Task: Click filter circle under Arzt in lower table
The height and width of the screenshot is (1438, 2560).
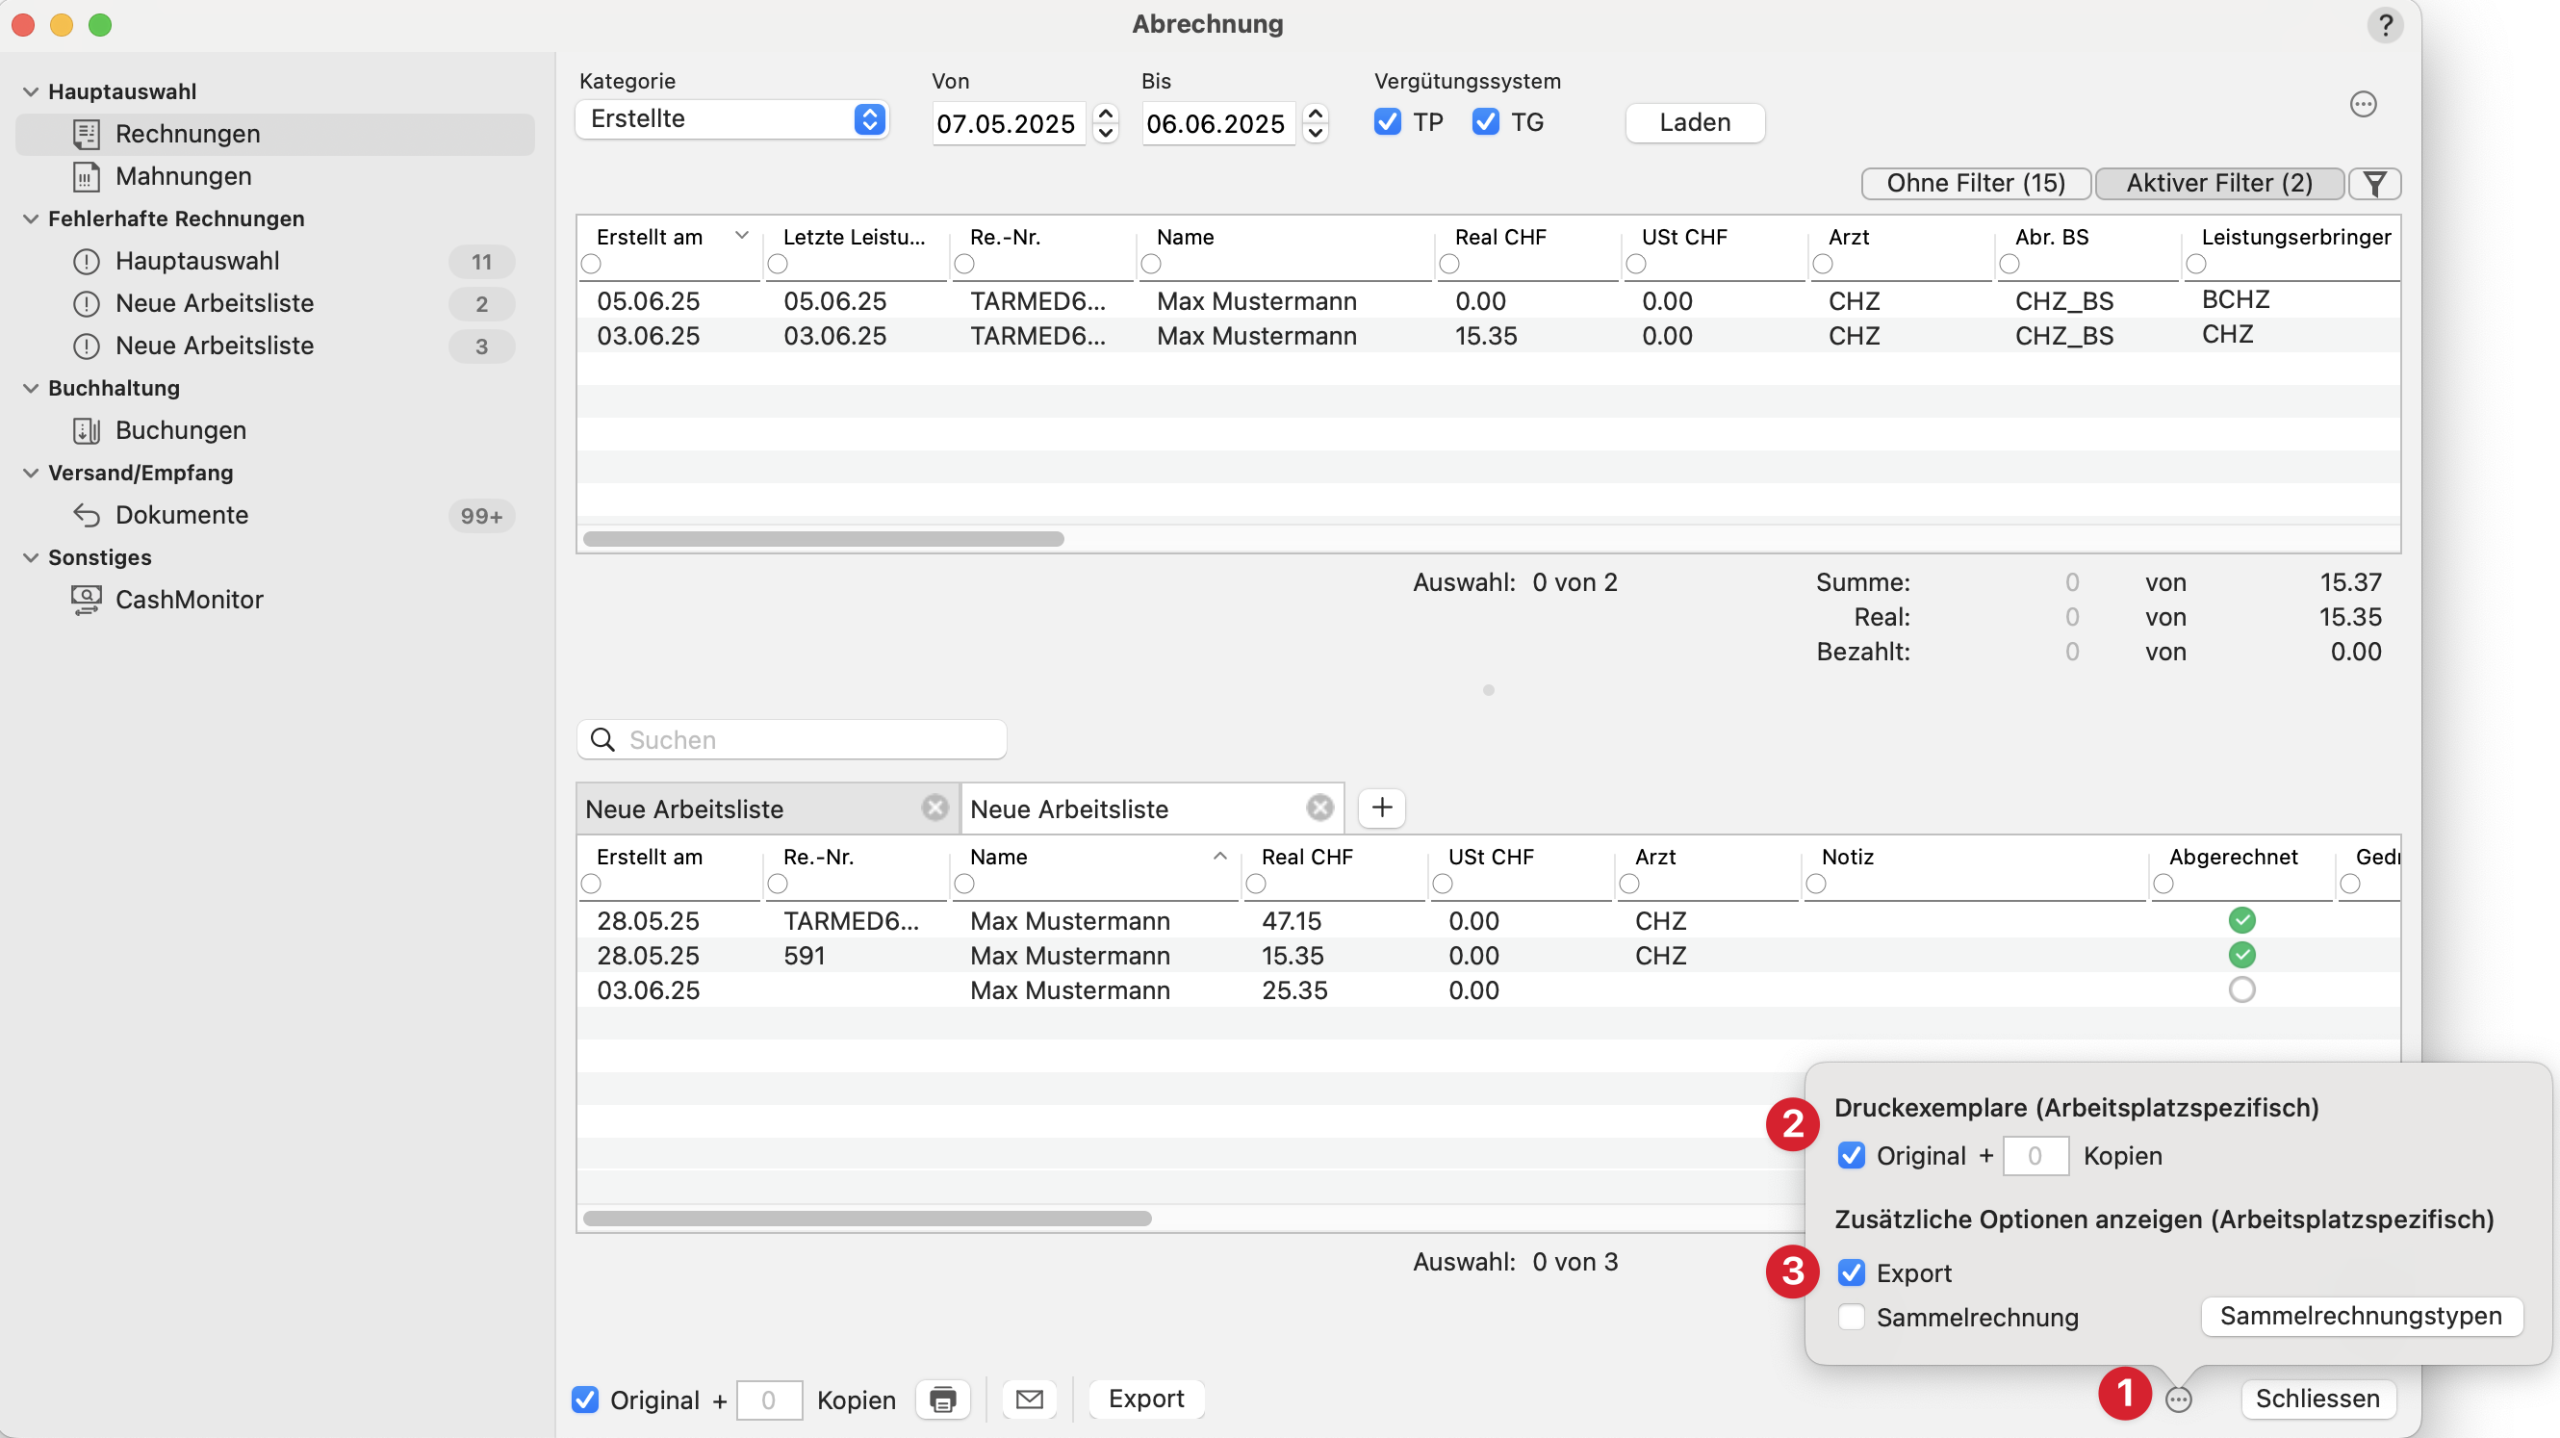Action: tap(1629, 884)
